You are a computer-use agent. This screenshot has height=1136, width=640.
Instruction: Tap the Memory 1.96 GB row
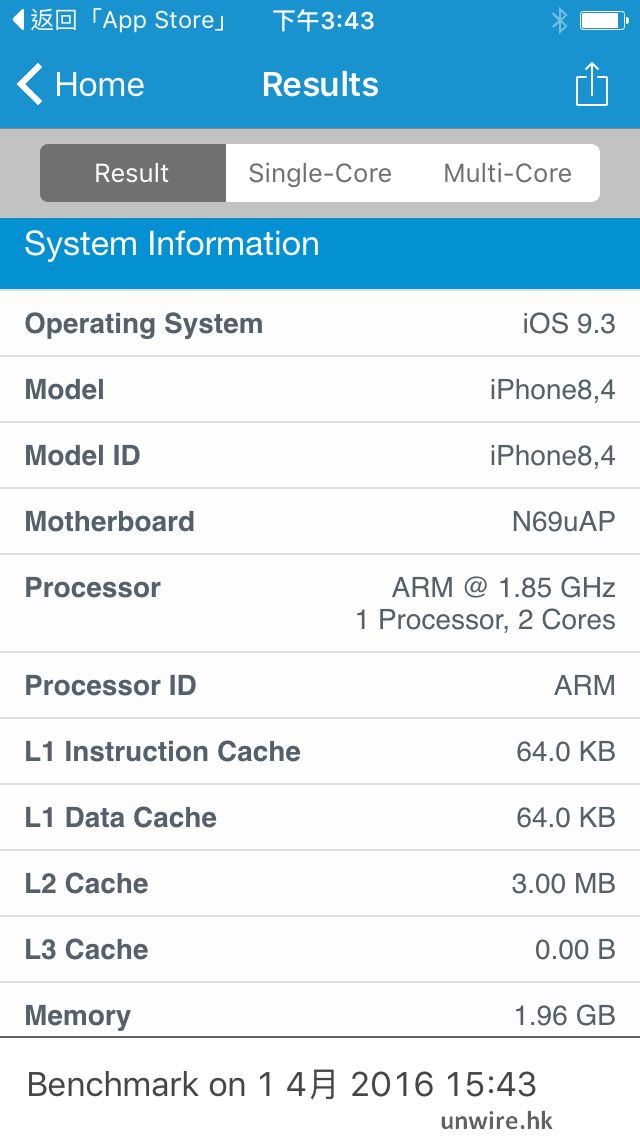tap(320, 1014)
